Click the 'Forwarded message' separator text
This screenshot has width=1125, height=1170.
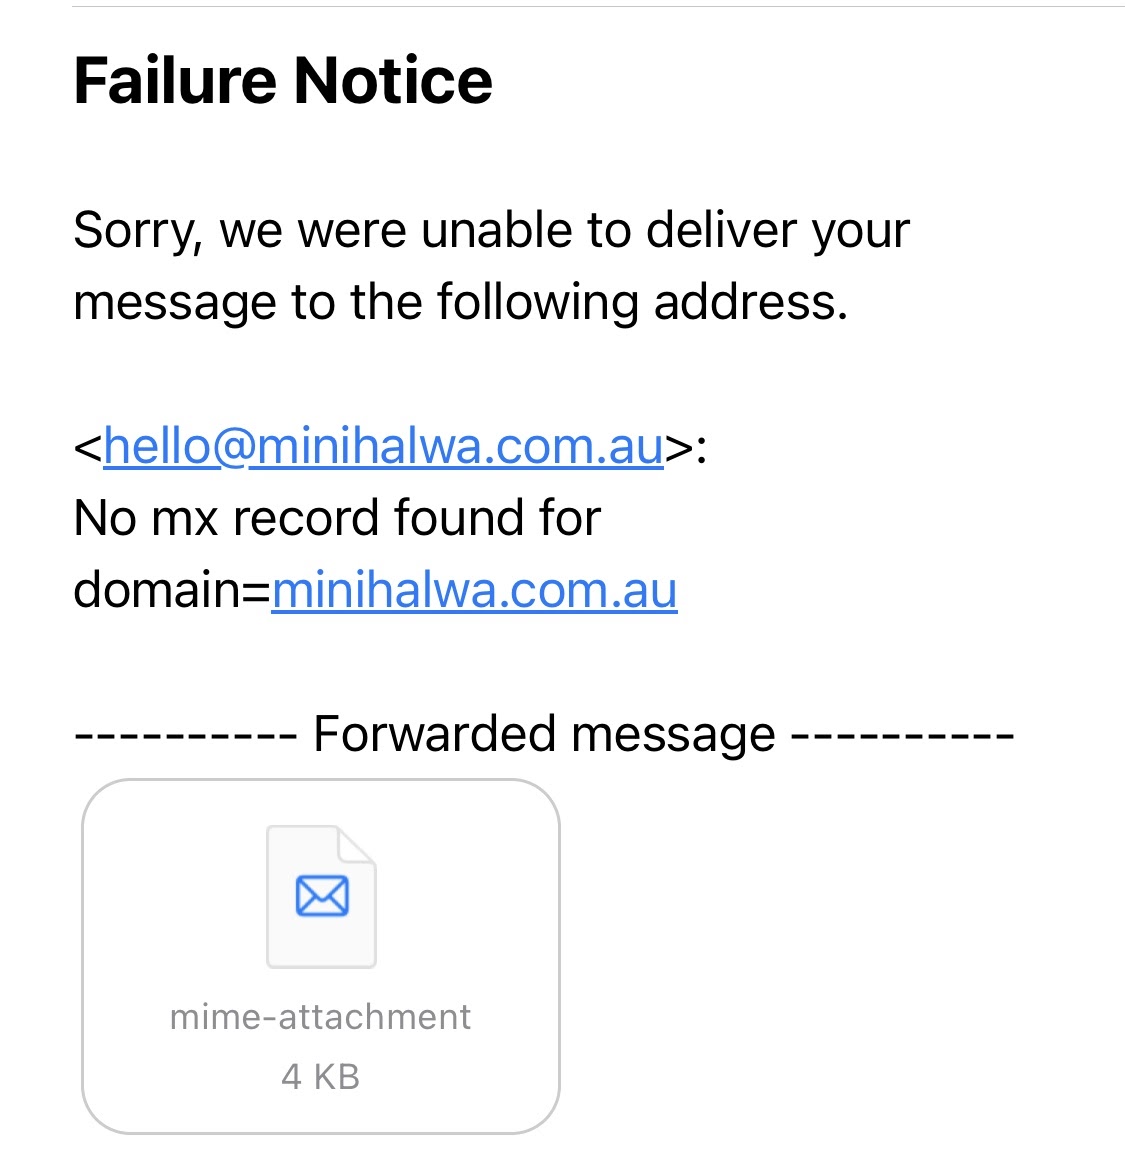tap(545, 733)
